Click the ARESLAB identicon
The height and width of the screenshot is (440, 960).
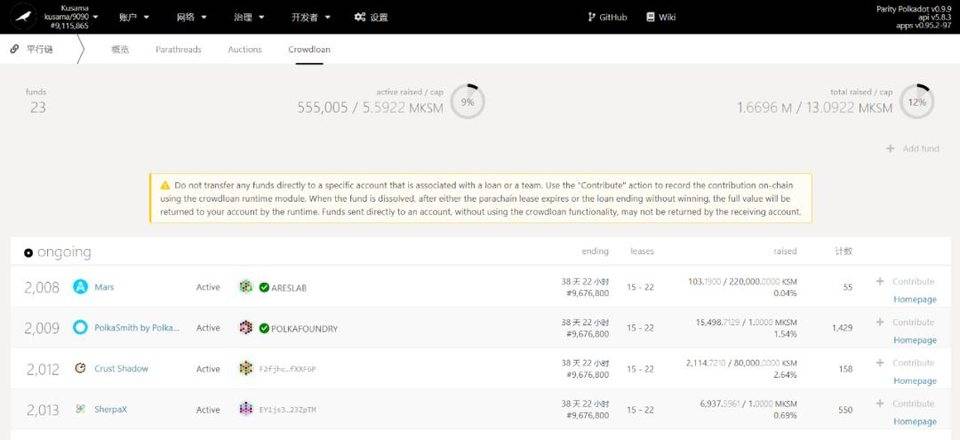(x=246, y=286)
